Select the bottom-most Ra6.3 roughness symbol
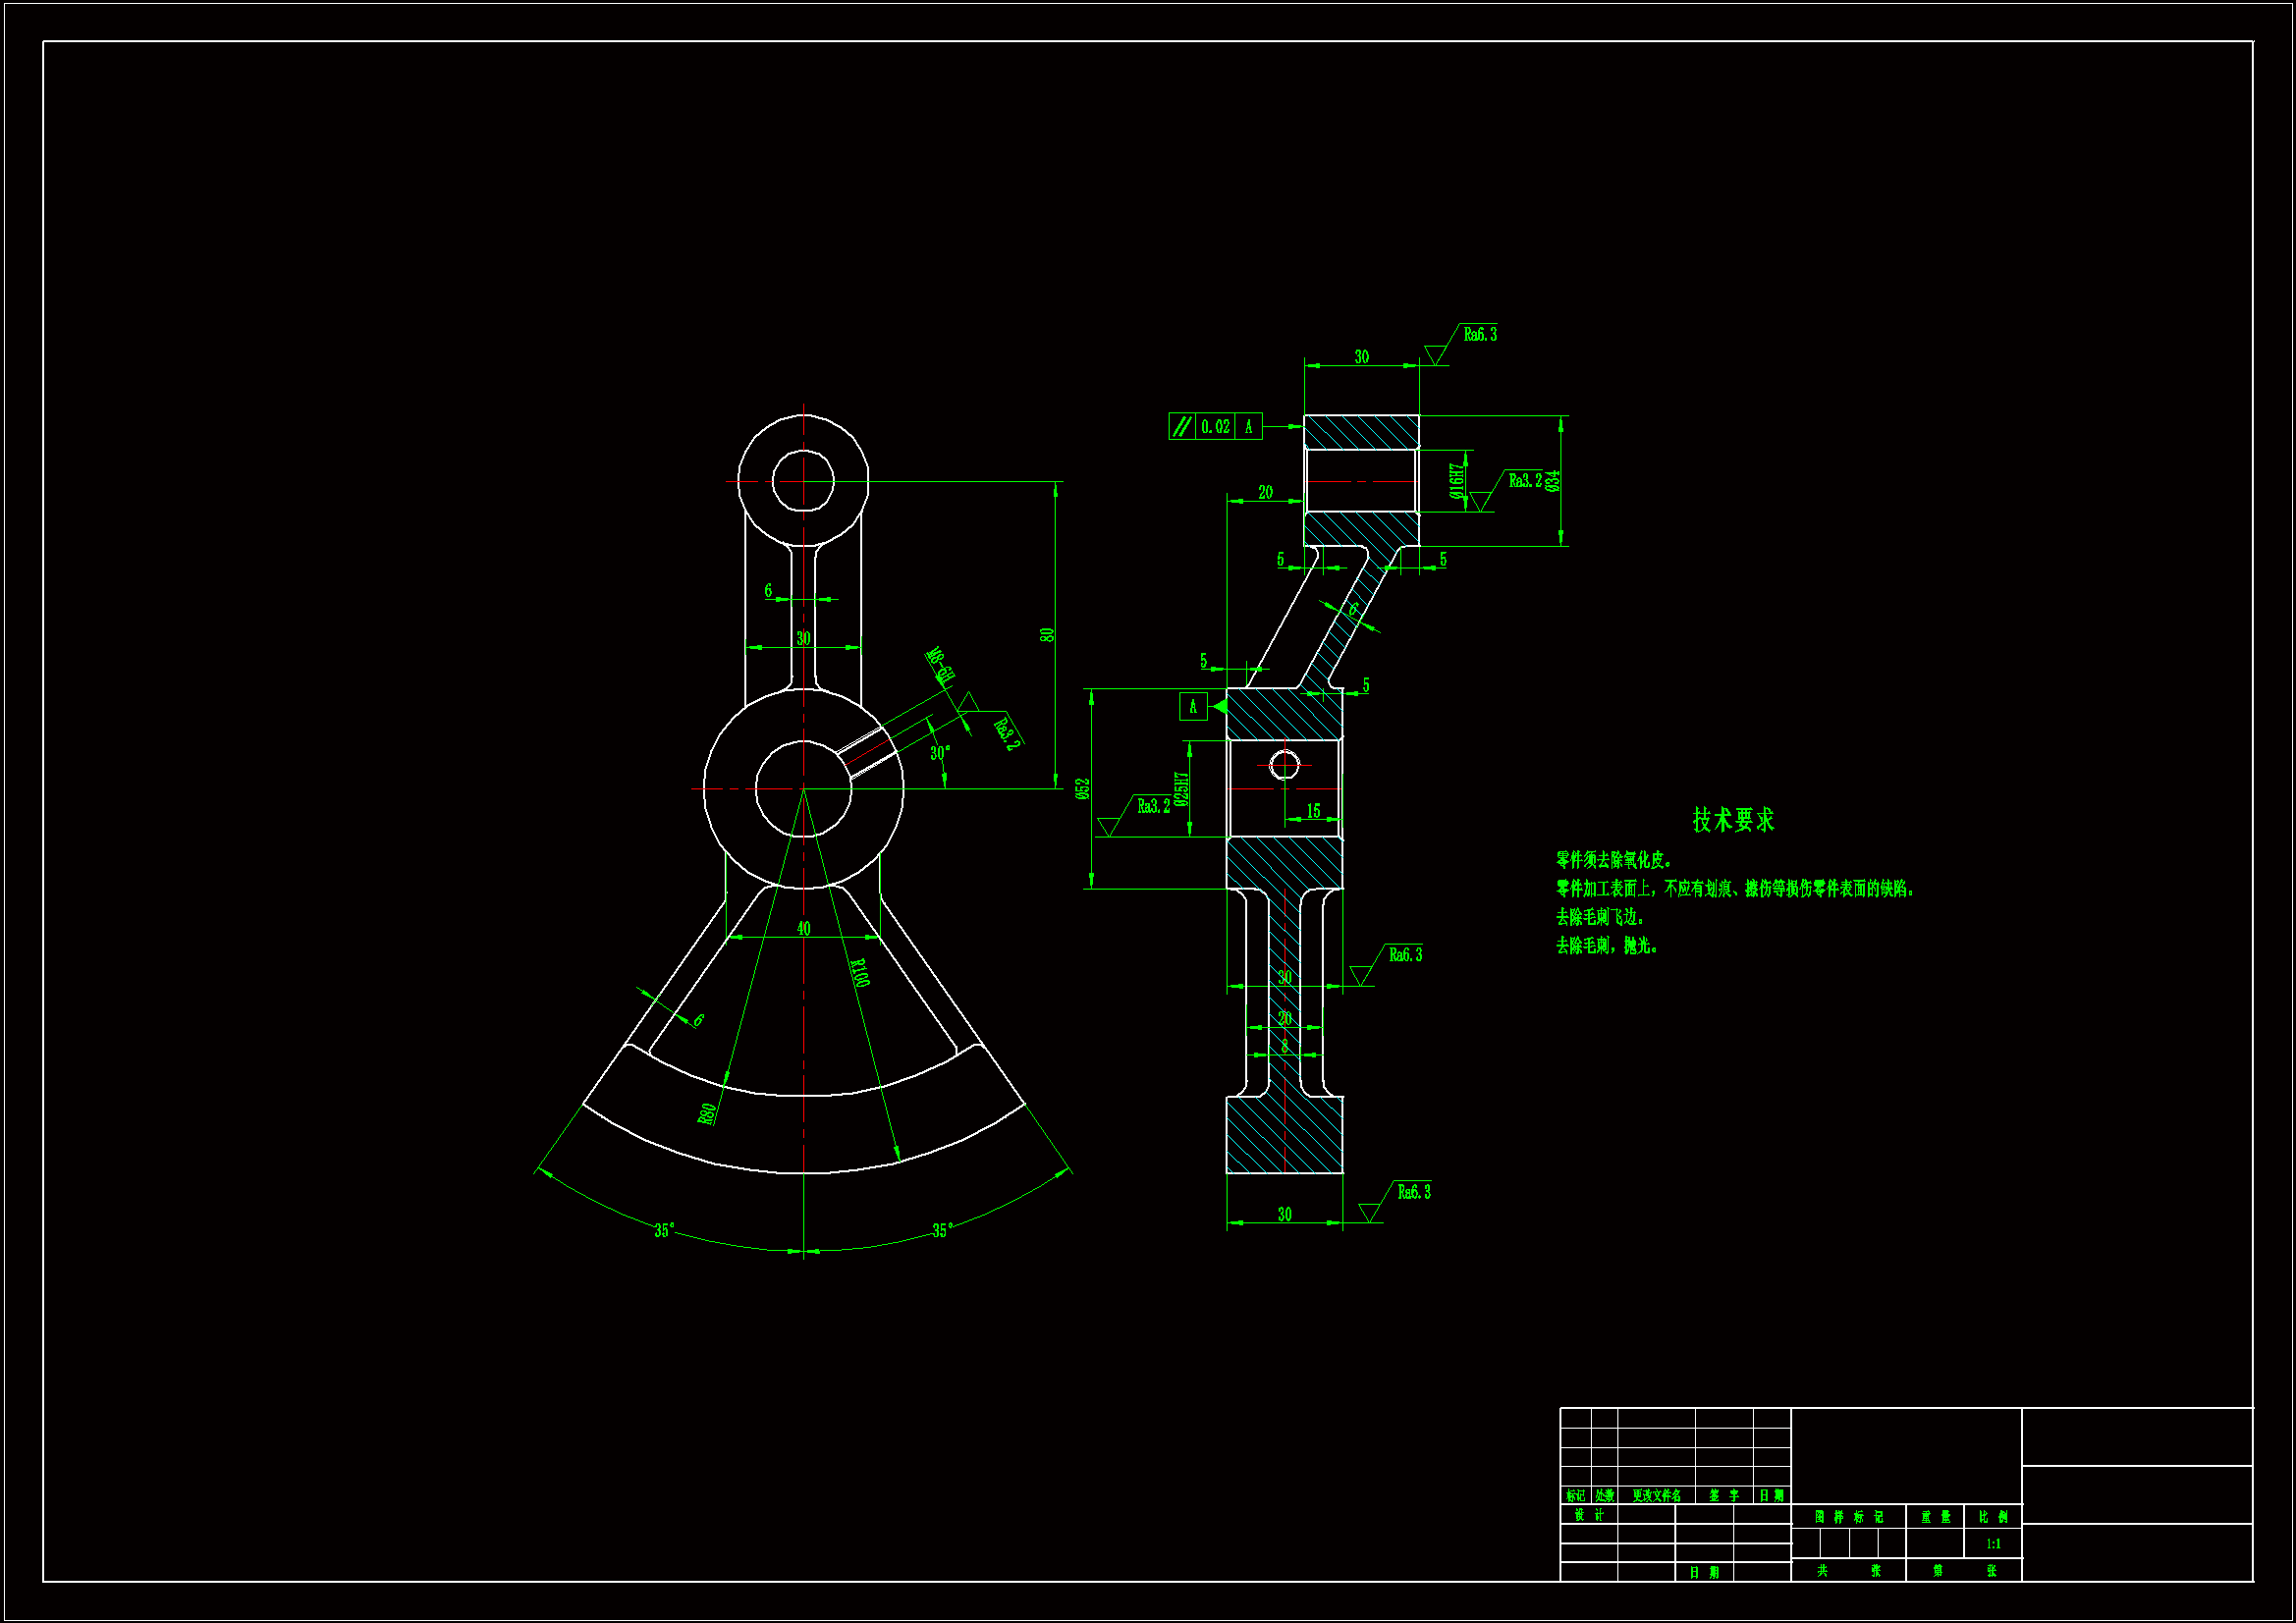Image resolution: width=2296 pixels, height=1623 pixels. (x=1413, y=1192)
